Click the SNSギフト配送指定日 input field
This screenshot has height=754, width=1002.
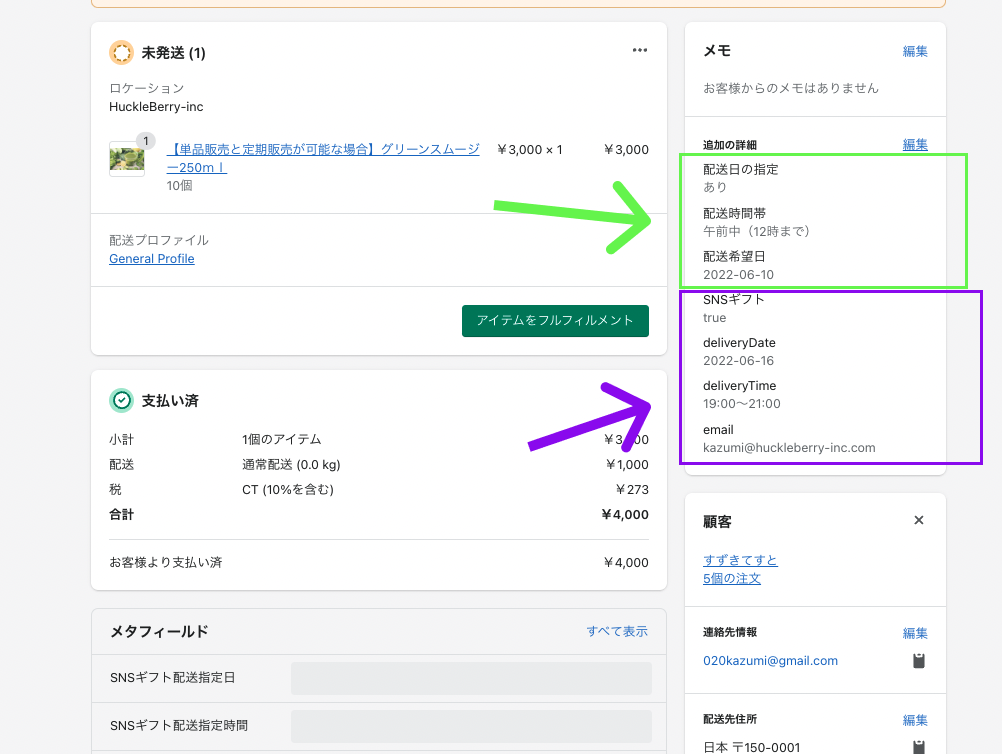[471, 678]
